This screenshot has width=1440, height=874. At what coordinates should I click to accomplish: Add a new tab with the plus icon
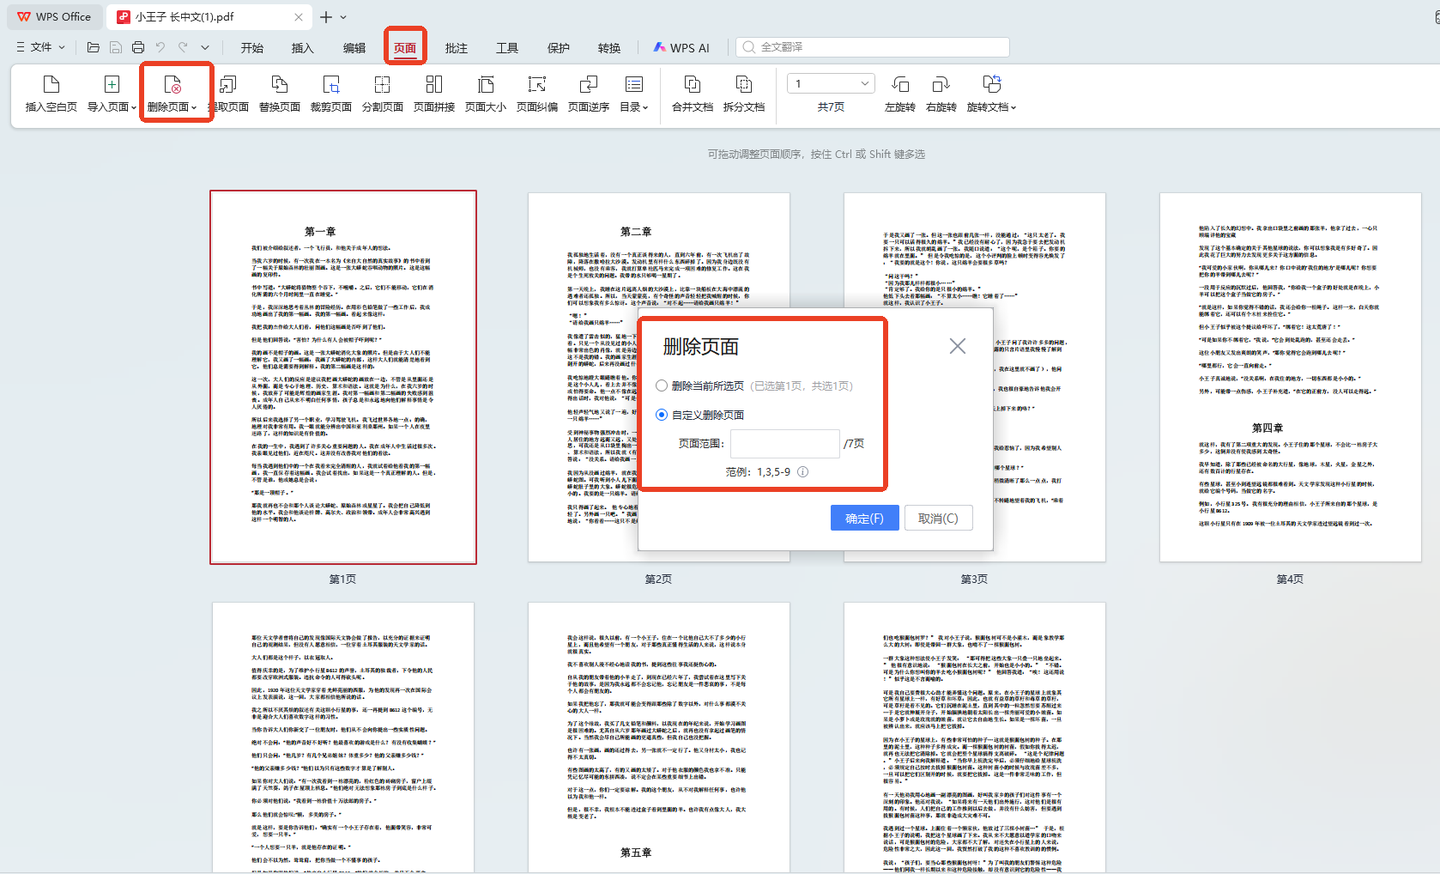pyautogui.click(x=326, y=17)
